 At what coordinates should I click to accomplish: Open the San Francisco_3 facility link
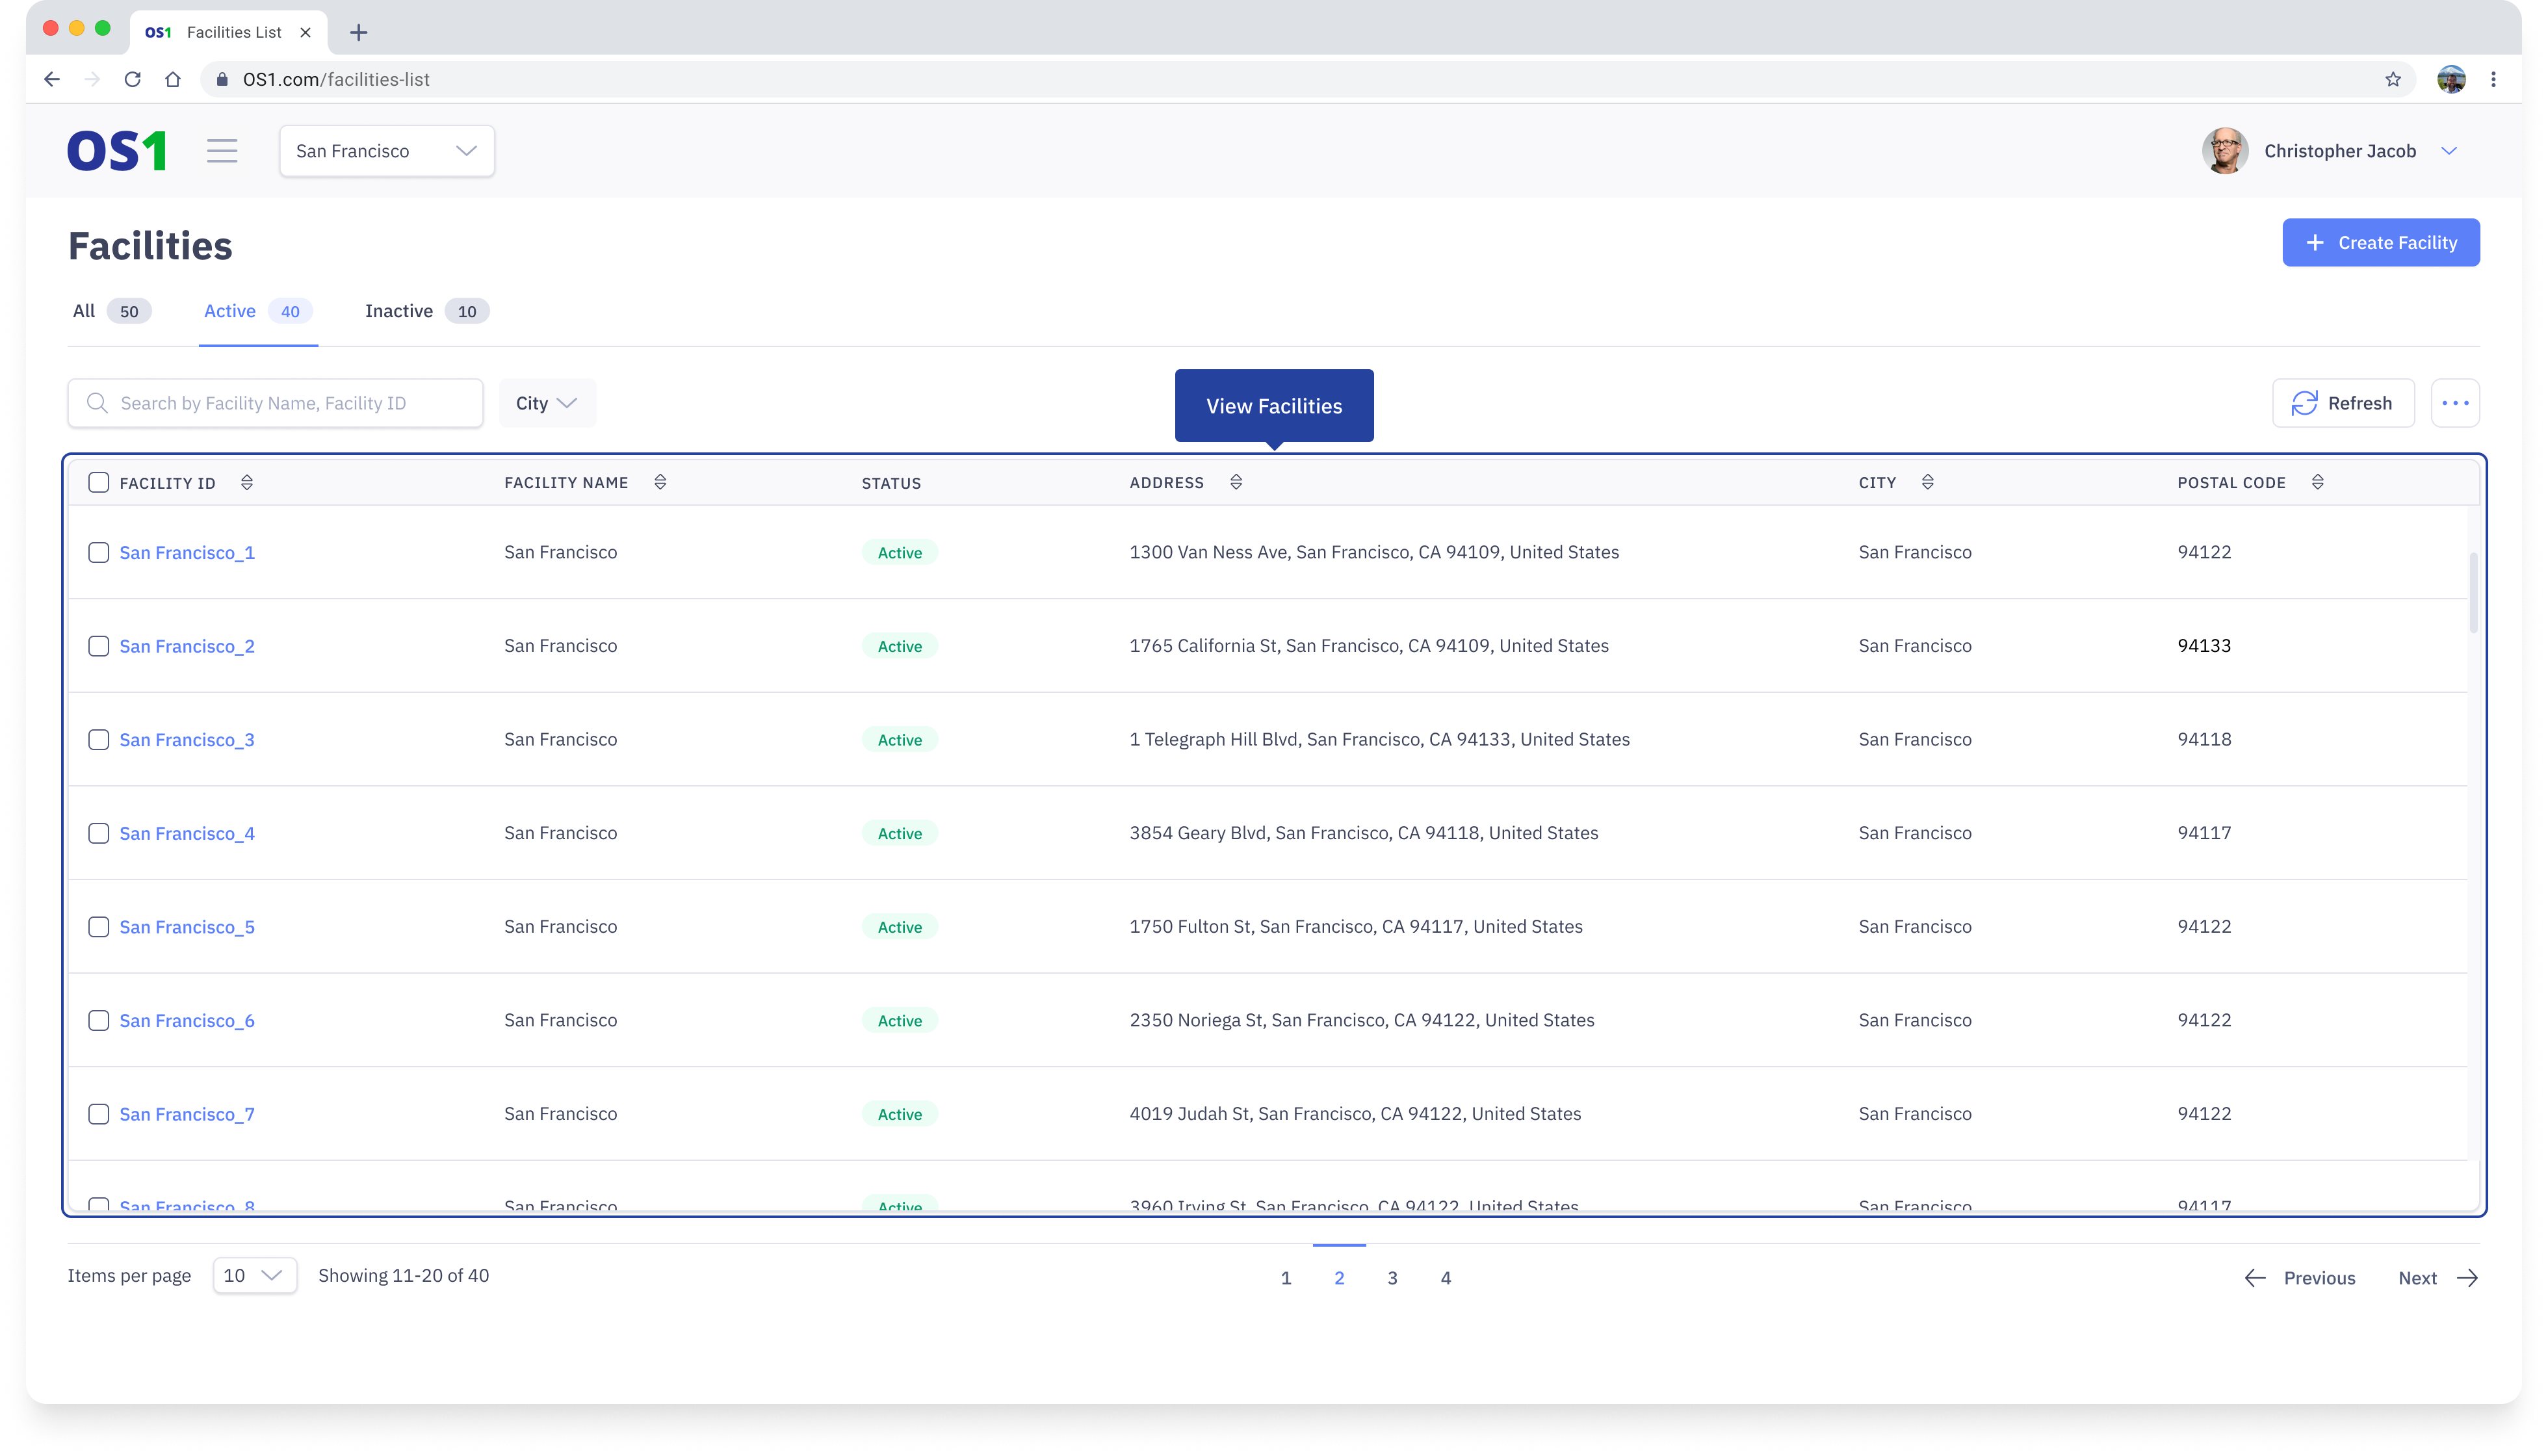coord(187,740)
